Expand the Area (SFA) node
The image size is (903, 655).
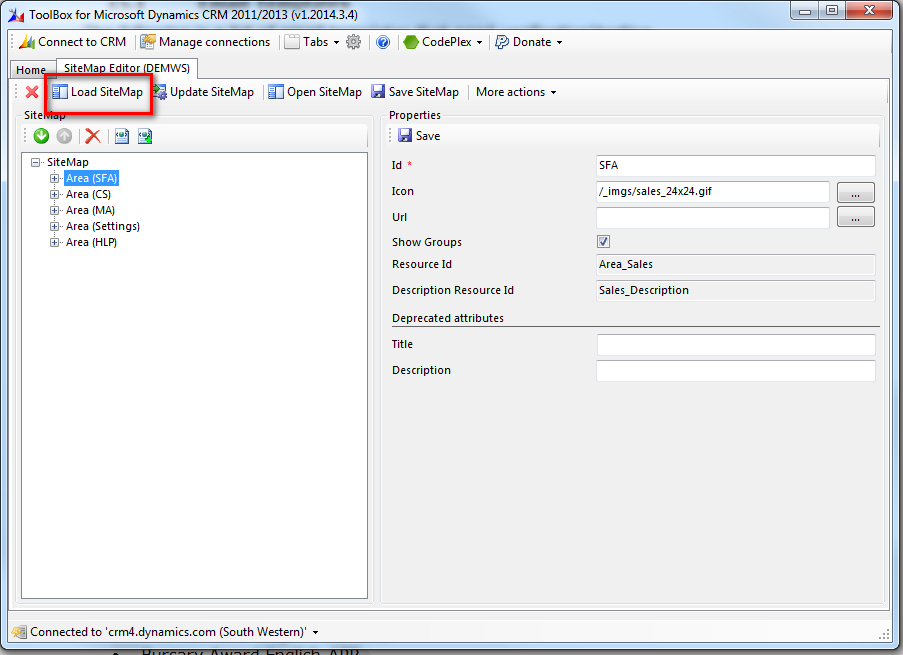coord(54,179)
